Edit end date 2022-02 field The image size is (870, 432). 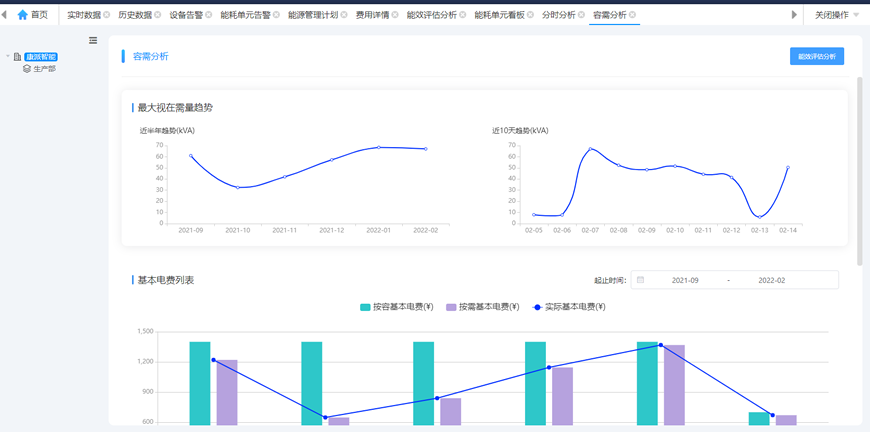pyautogui.click(x=772, y=280)
